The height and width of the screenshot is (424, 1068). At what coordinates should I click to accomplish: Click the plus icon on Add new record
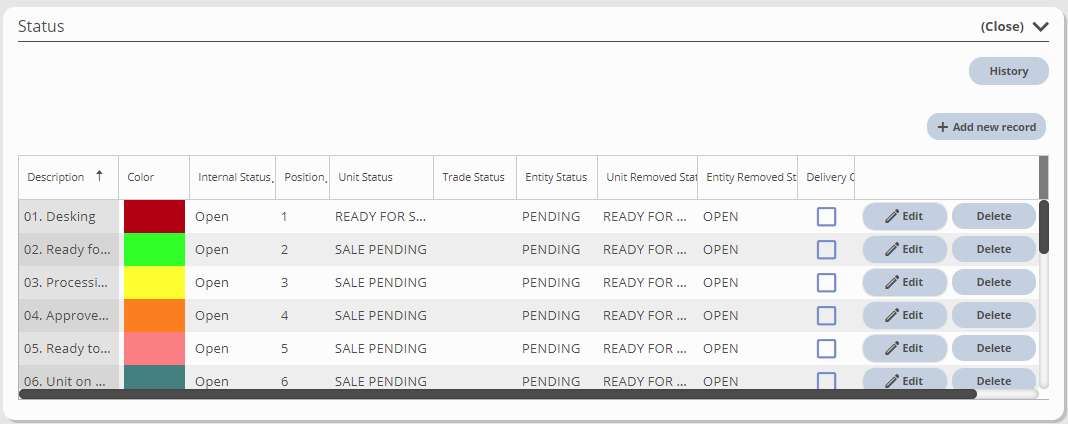(942, 127)
